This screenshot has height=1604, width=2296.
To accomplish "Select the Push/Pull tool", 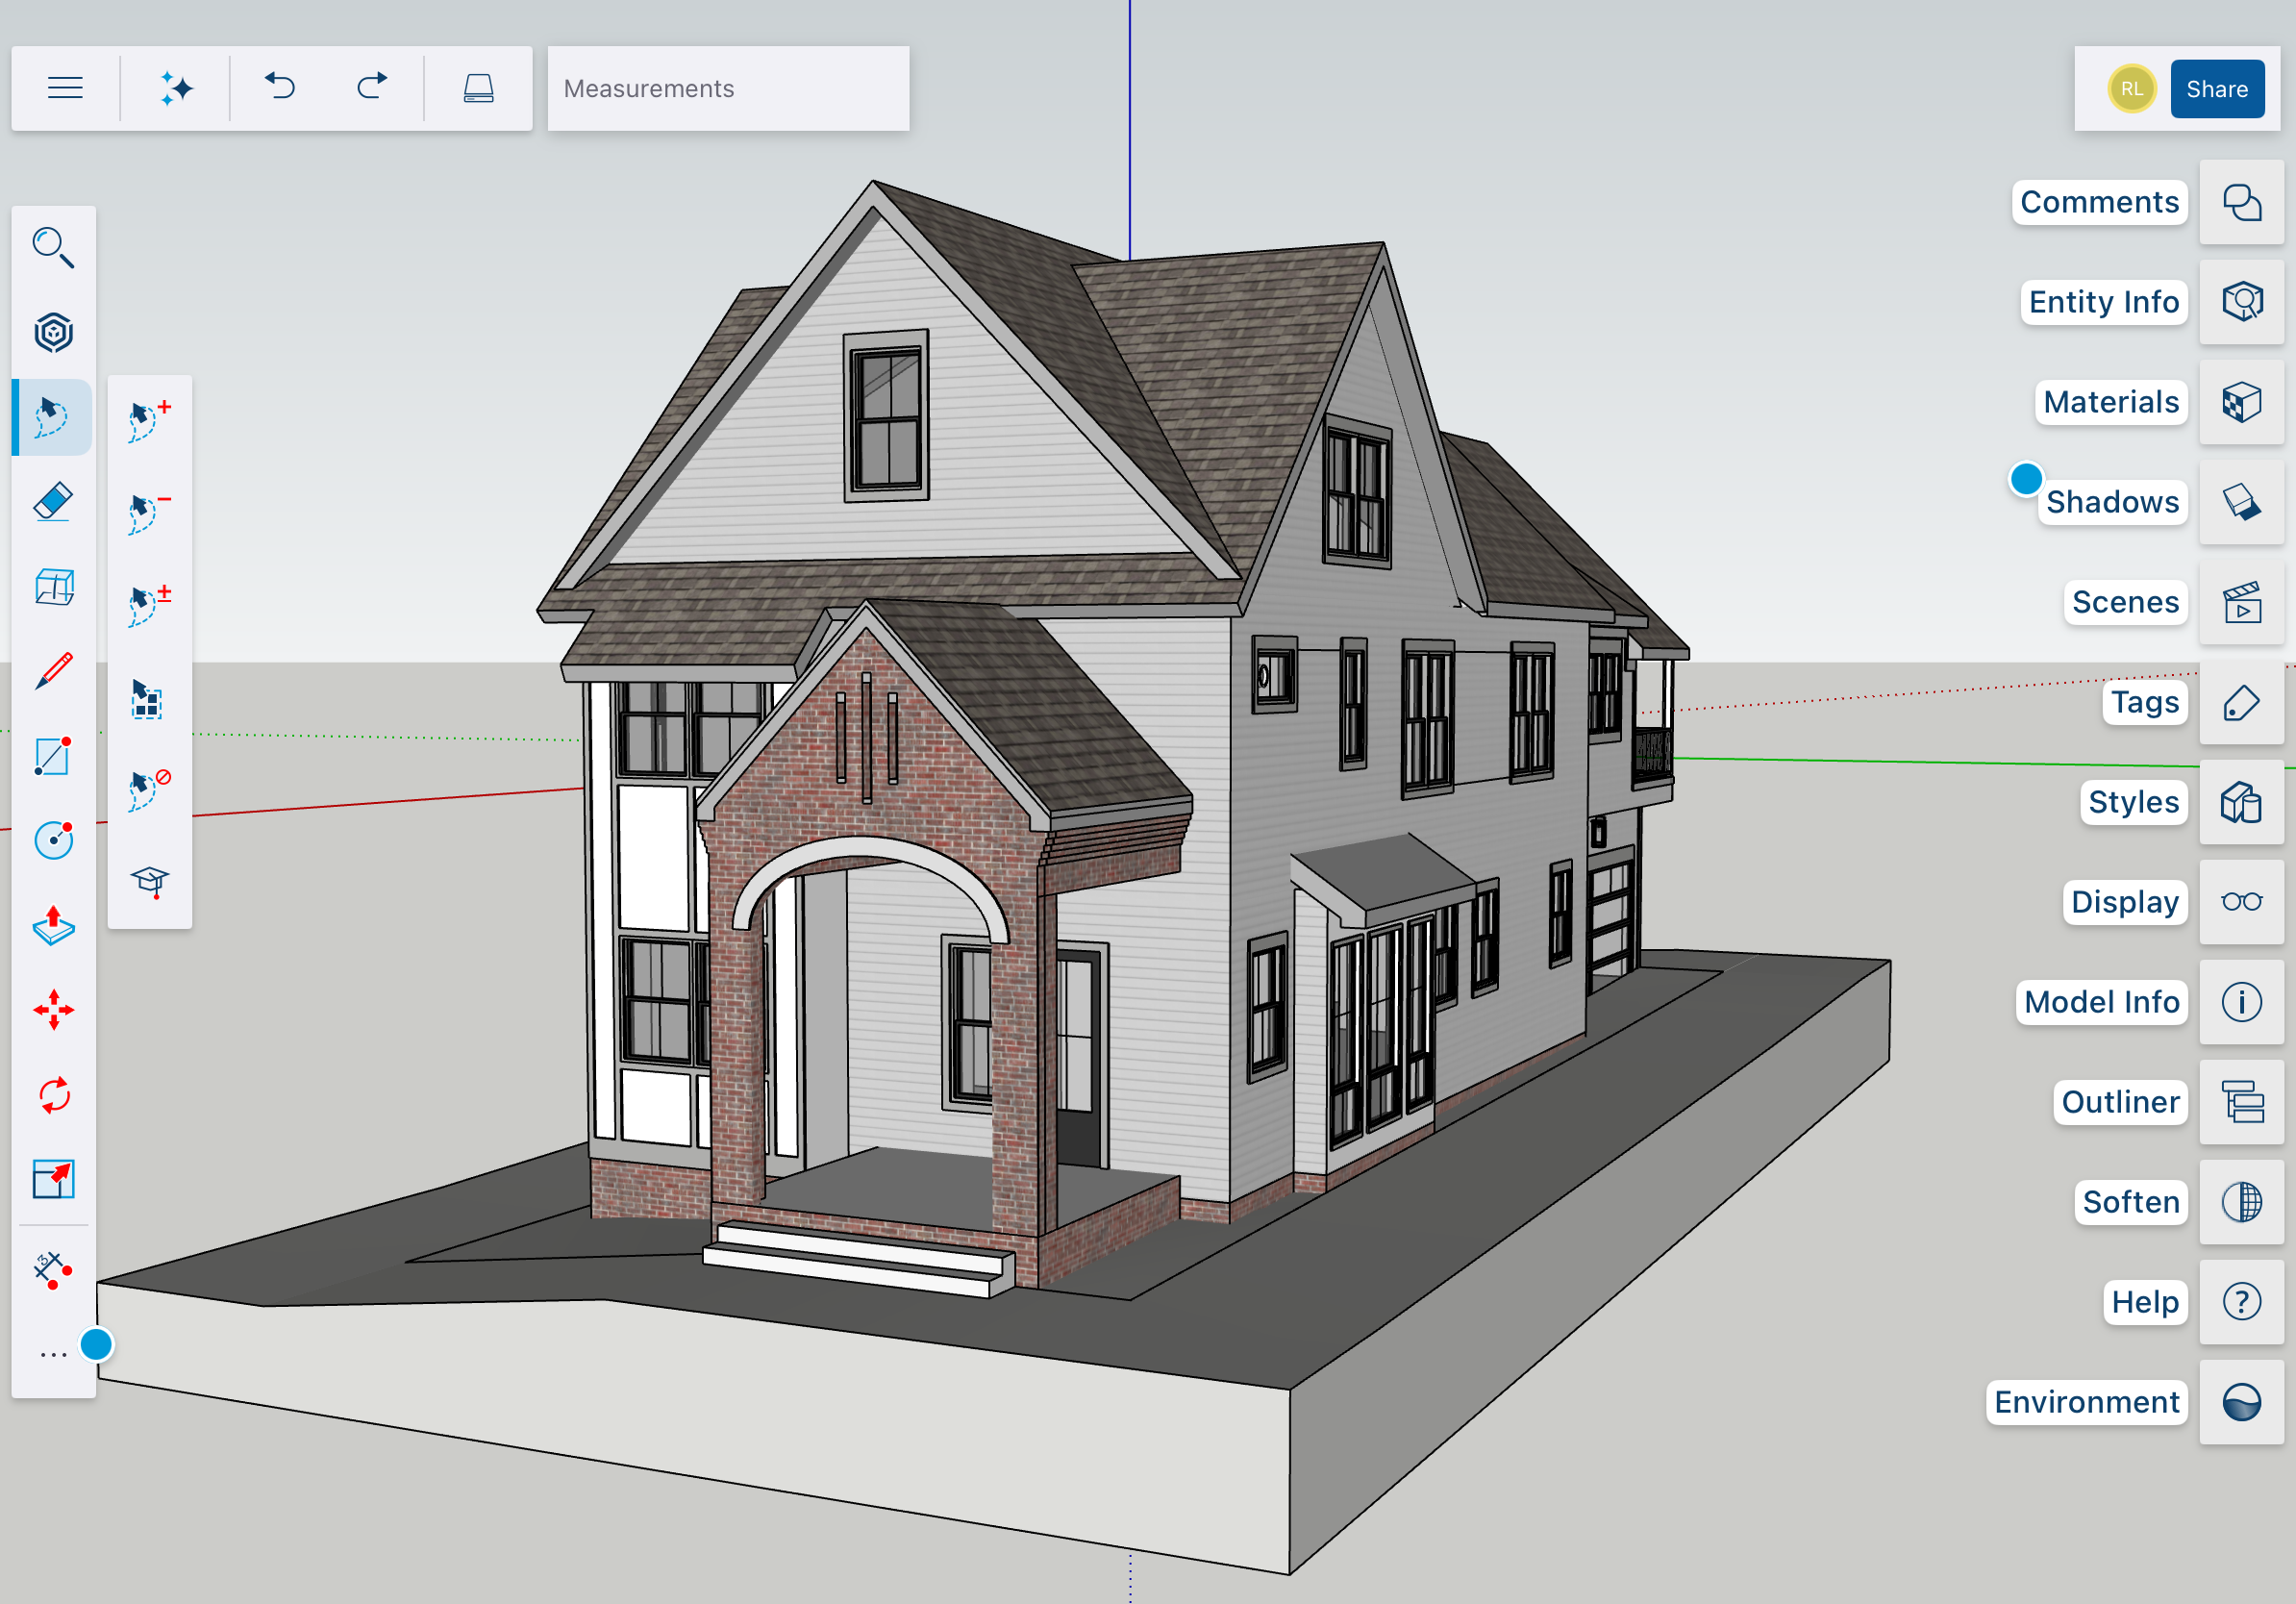I will pos(53,926).
